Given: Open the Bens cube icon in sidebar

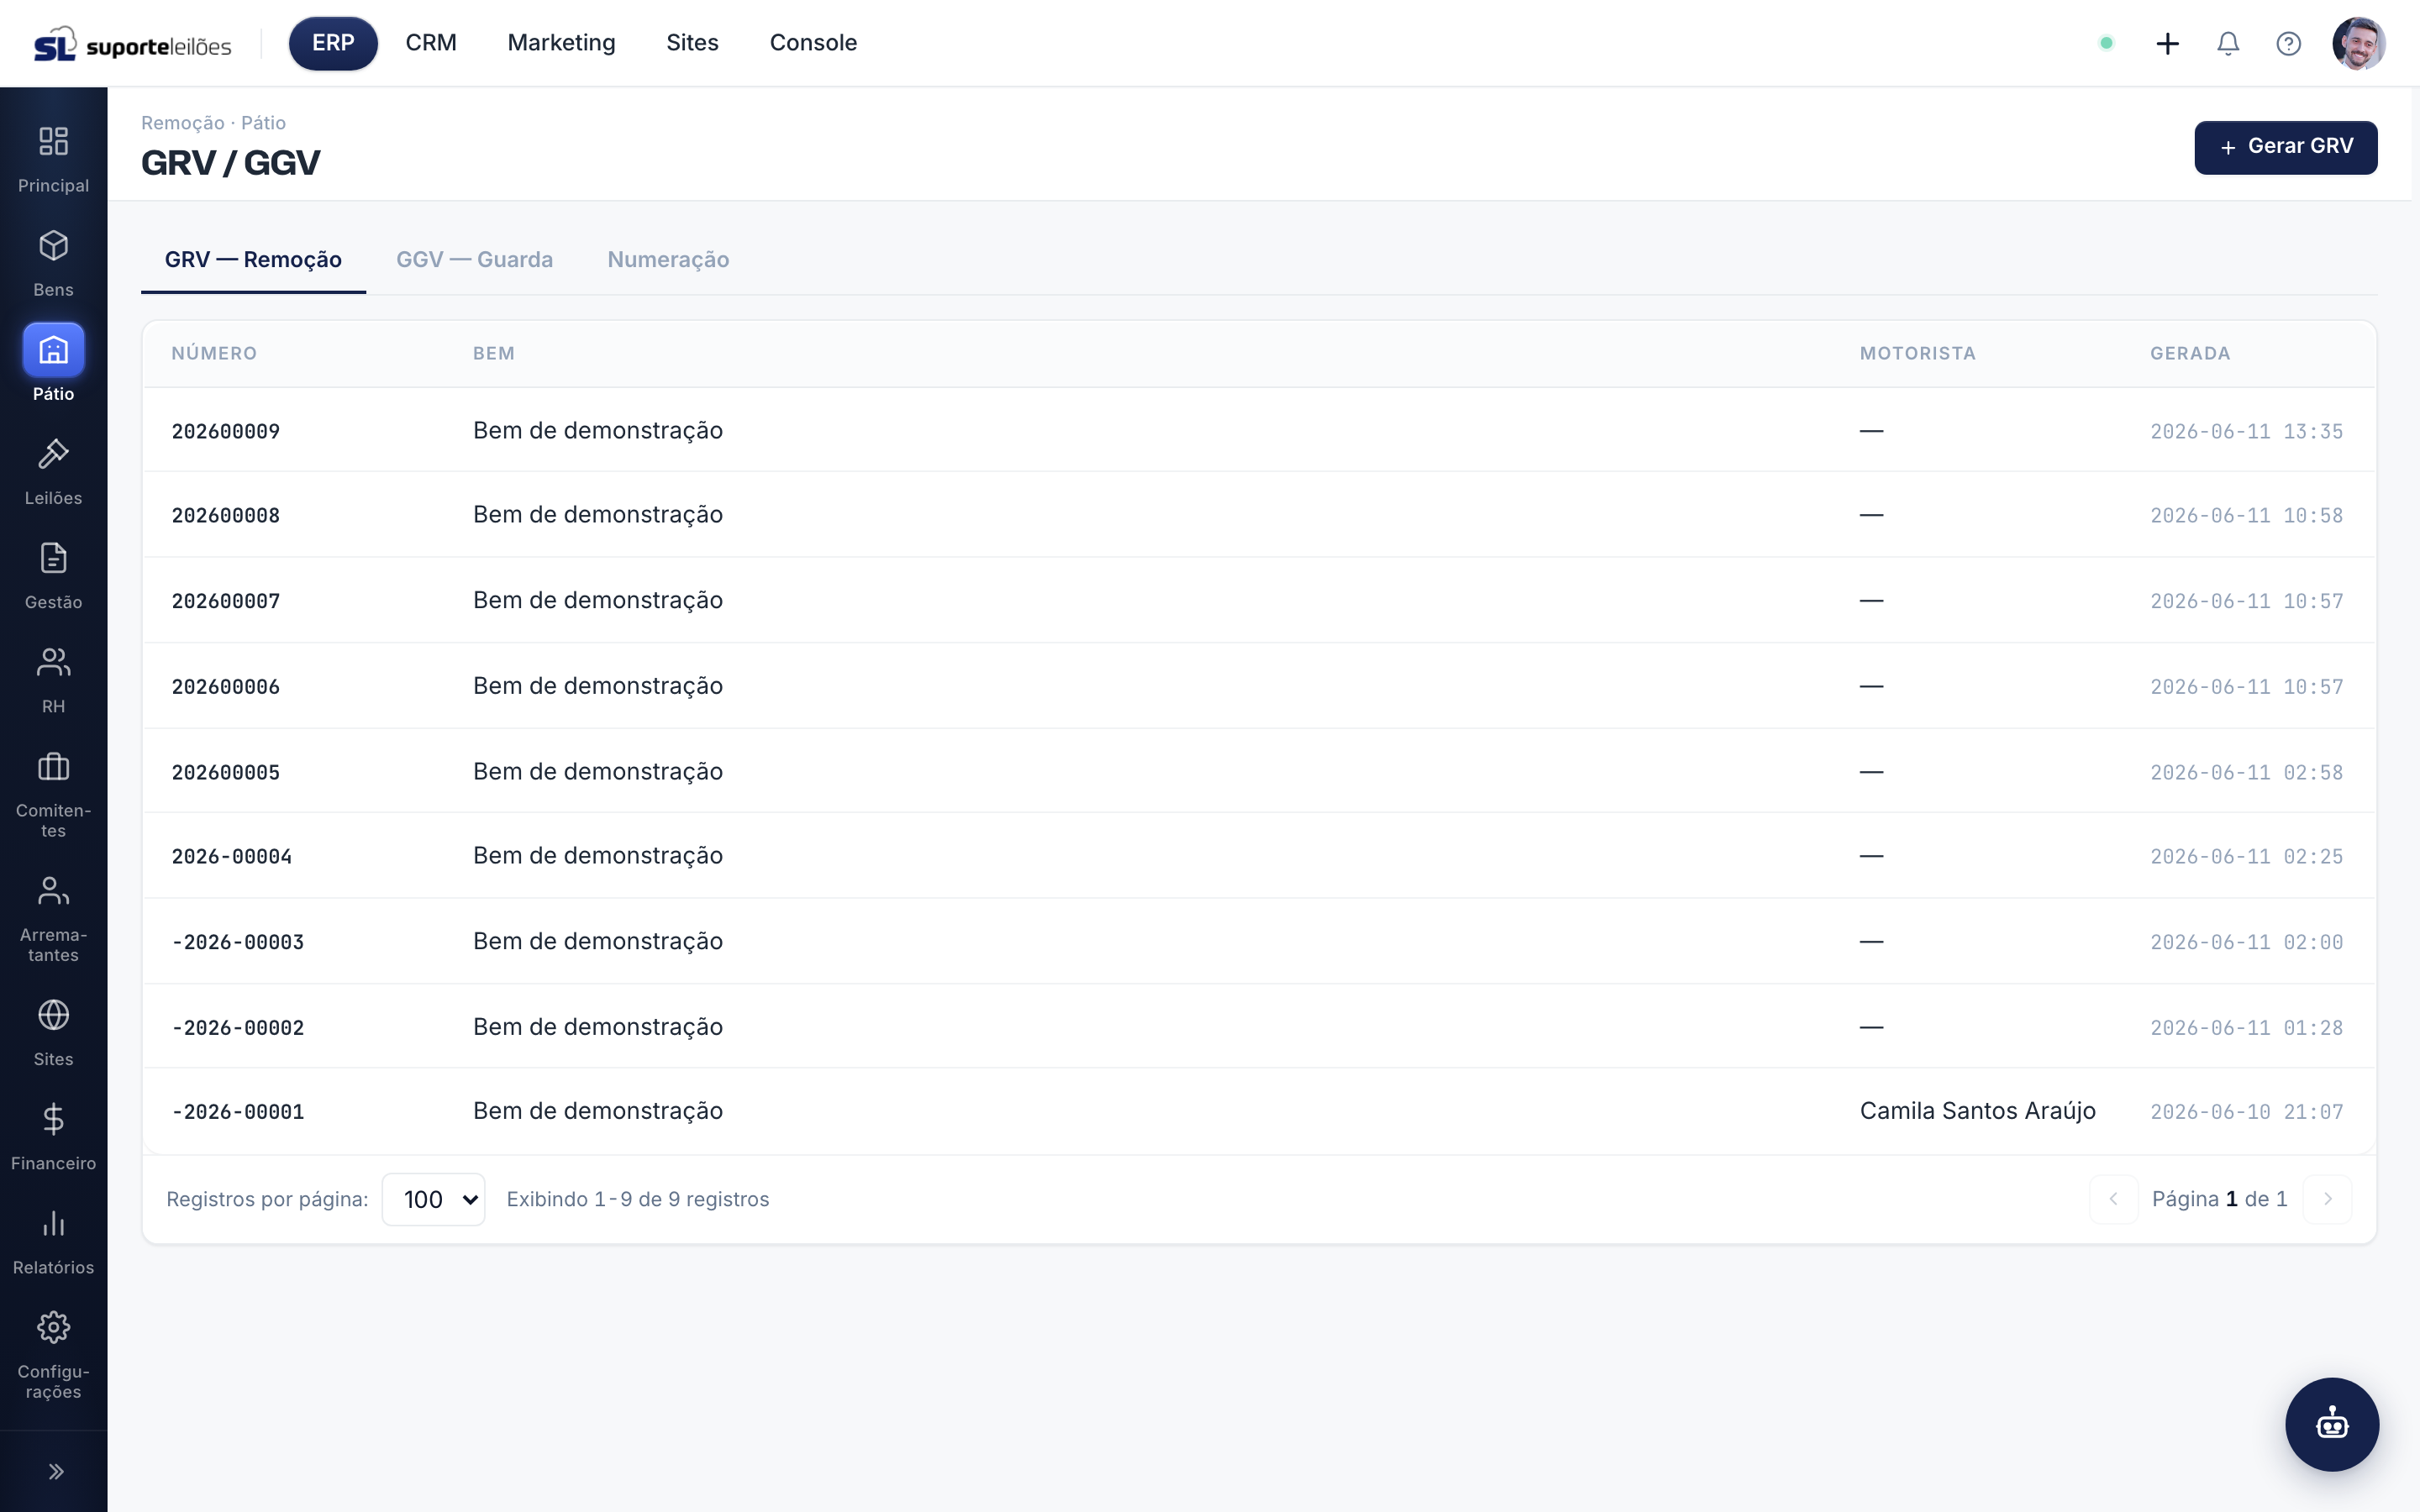Looking at the screenshot, I should click(x=53, y=245).
